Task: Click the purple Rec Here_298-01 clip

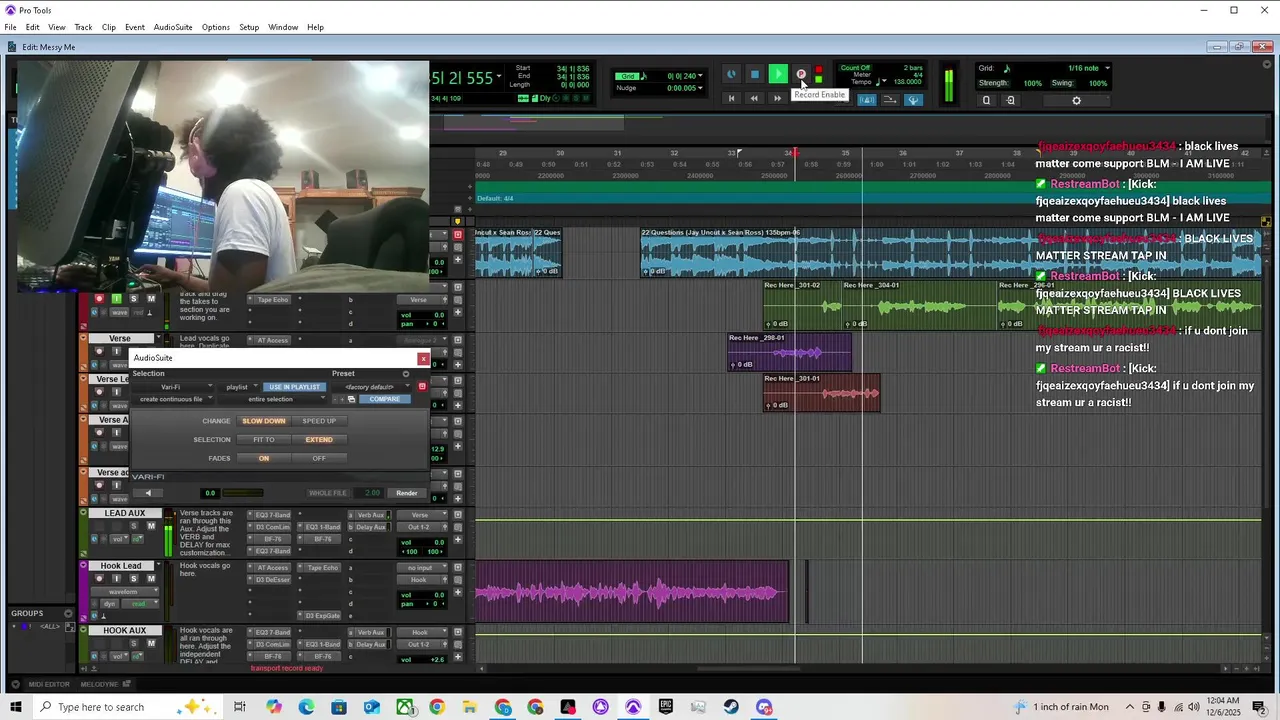Action: point(790,352)
